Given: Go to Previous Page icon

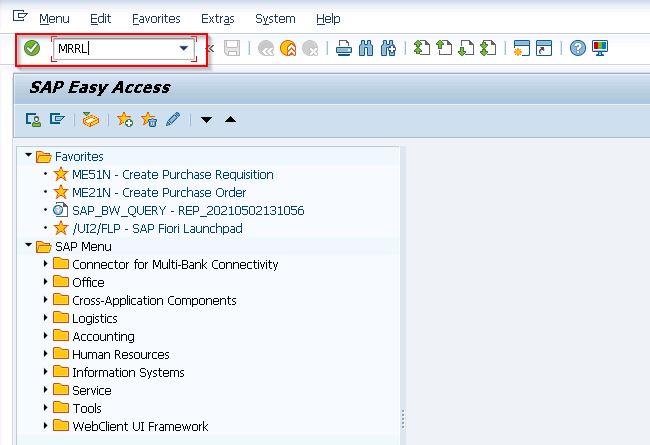Looking at the screenshot, I should (444, 48).
